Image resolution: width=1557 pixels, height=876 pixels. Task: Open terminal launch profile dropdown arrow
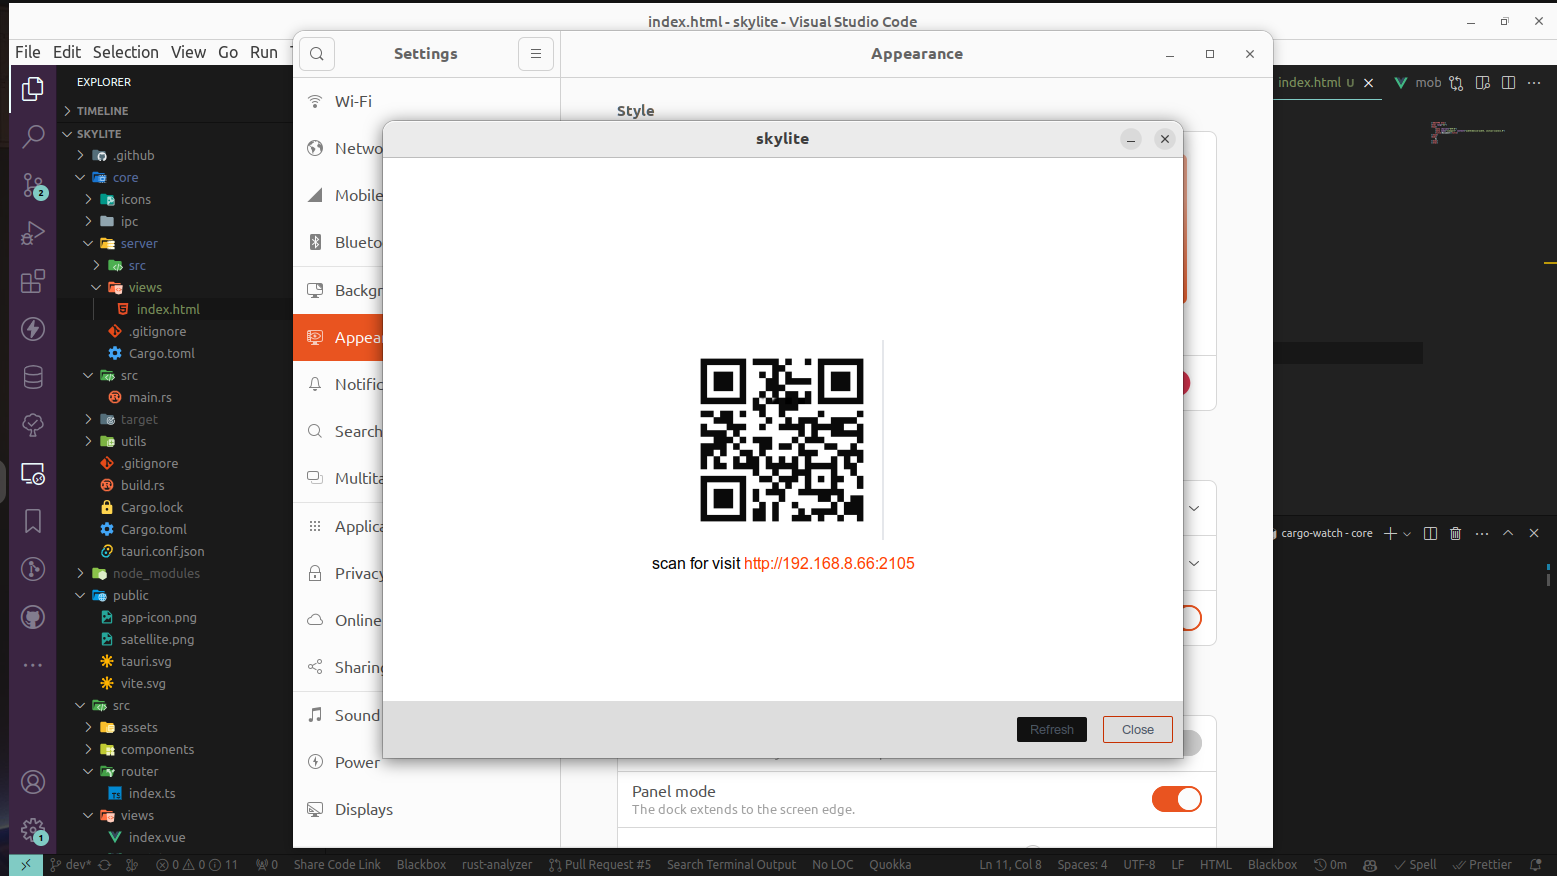pos(1407,534)
